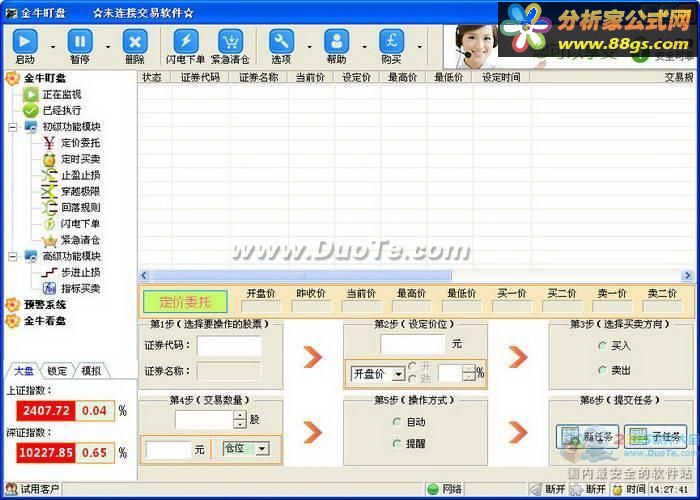Click the 证券名称 column header
The image size is (700, 500).
pyautogui.click(x=258, y=77)
